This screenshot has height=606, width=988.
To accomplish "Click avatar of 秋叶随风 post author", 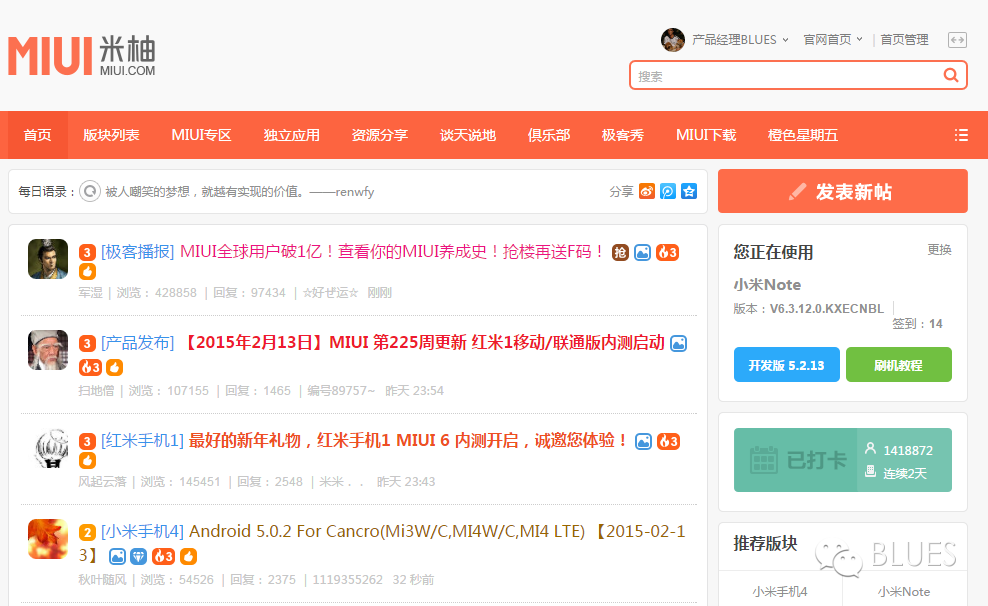I will (x=48, y=539).
